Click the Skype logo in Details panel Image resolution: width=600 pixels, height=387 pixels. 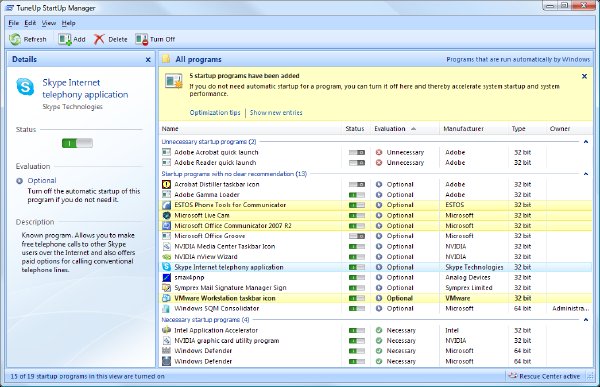(x=25, y=87)
